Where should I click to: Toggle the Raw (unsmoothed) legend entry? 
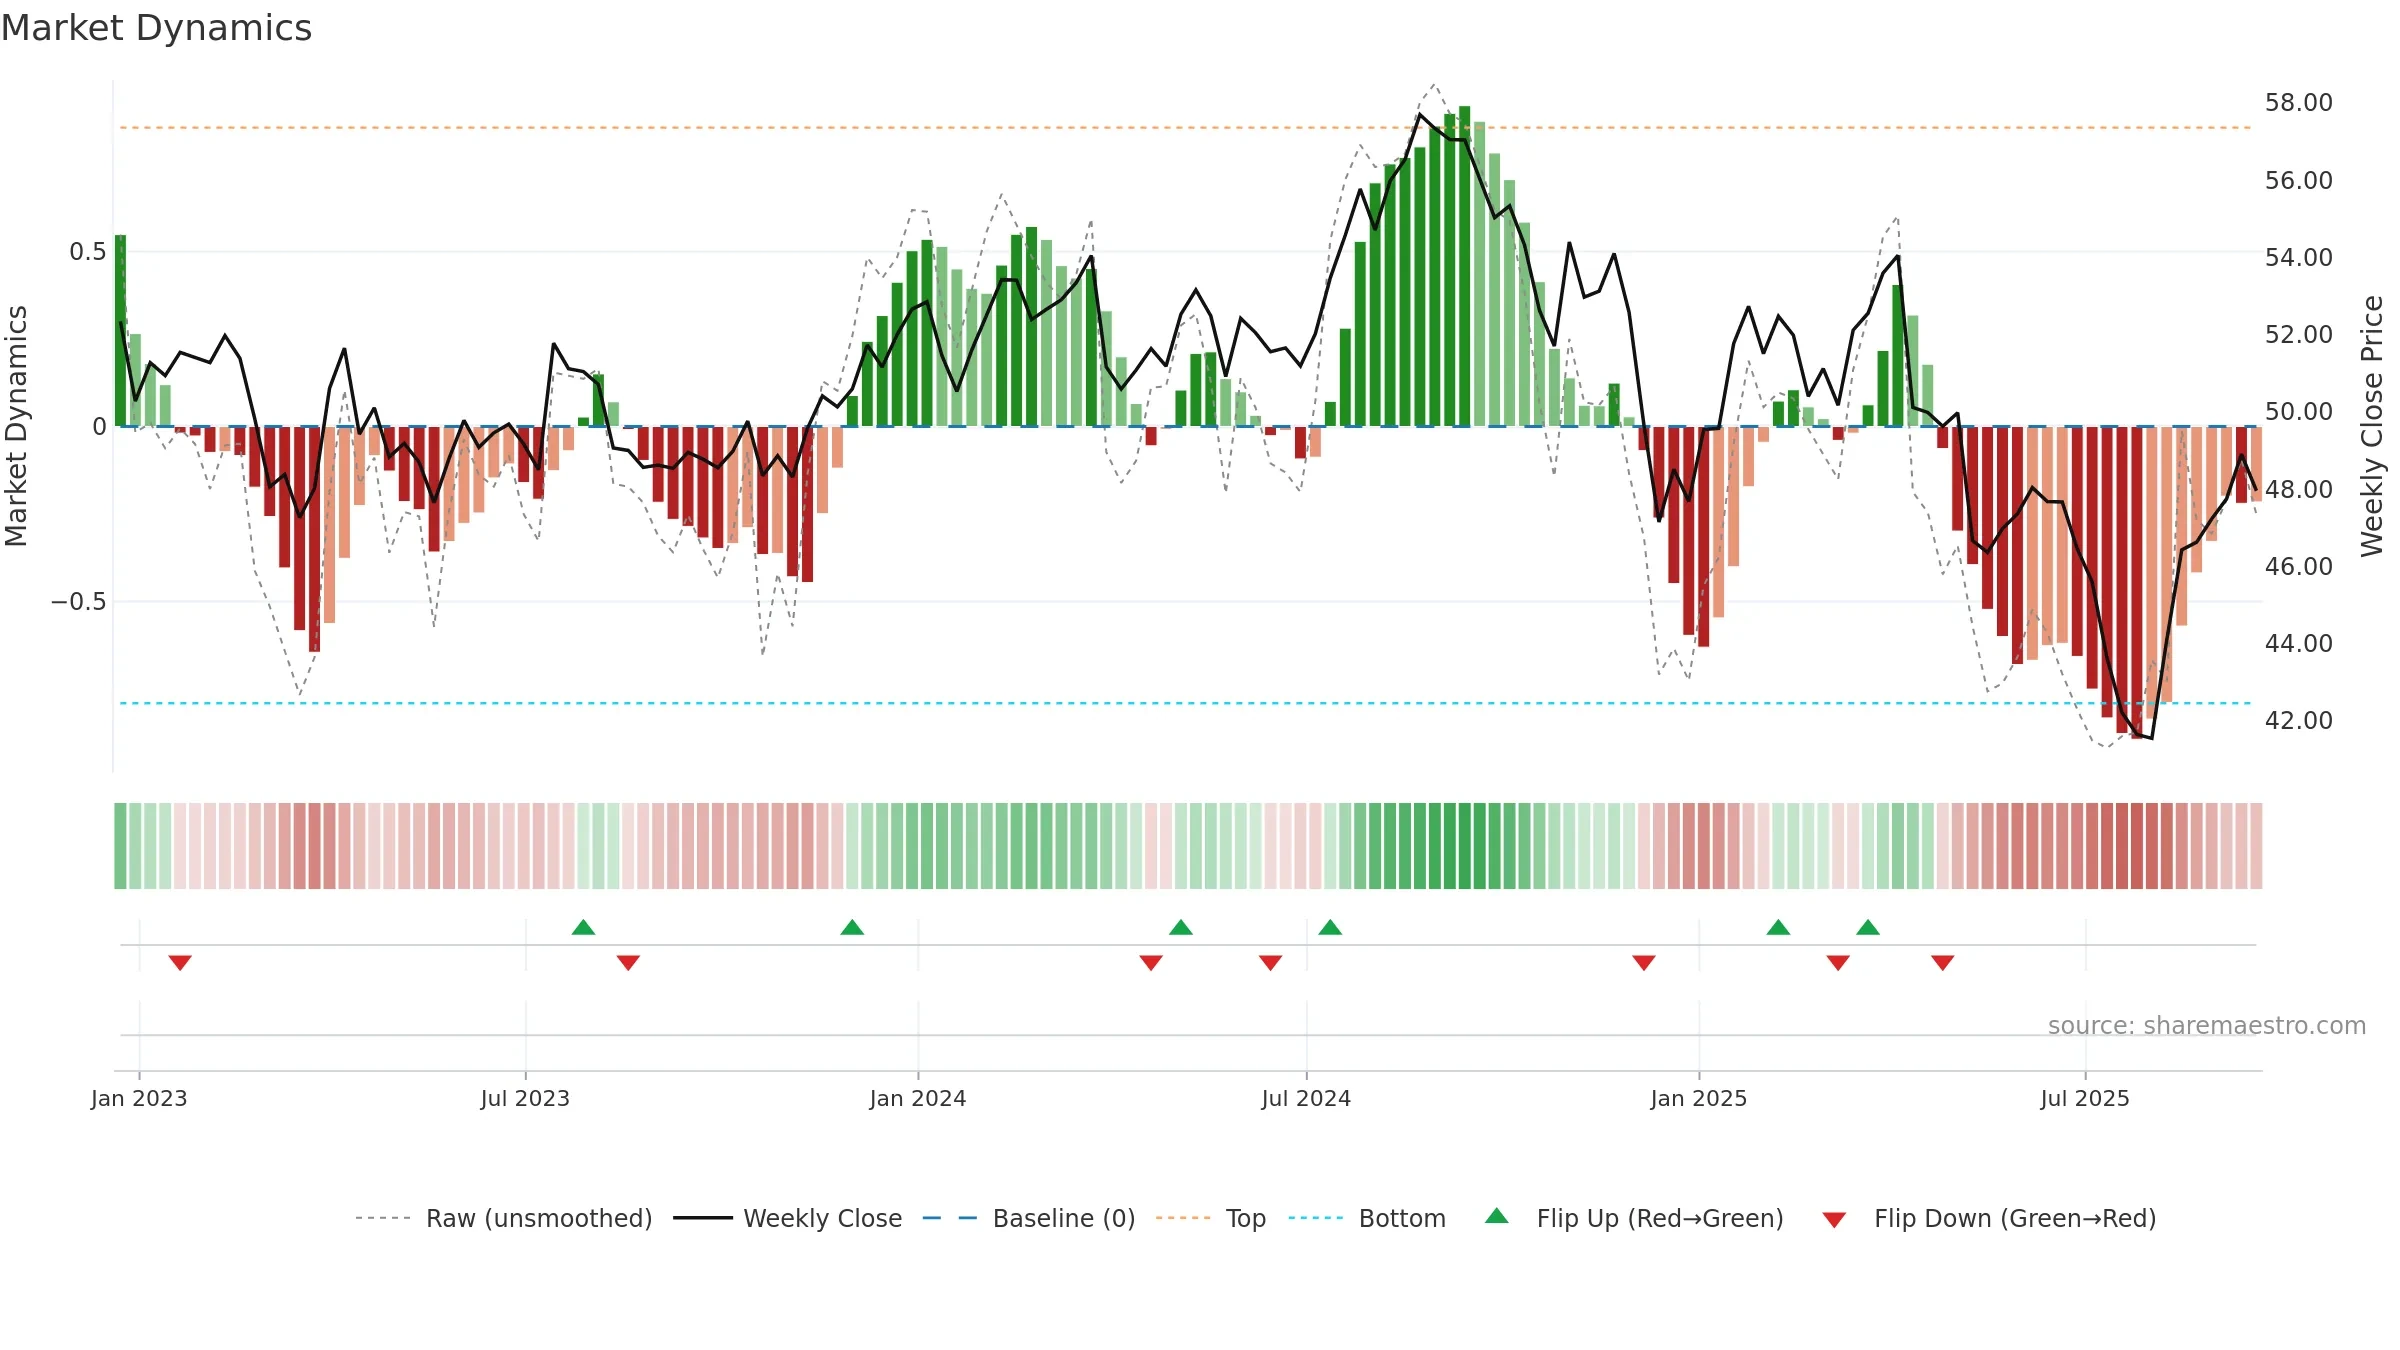[x=503, y=1218]
